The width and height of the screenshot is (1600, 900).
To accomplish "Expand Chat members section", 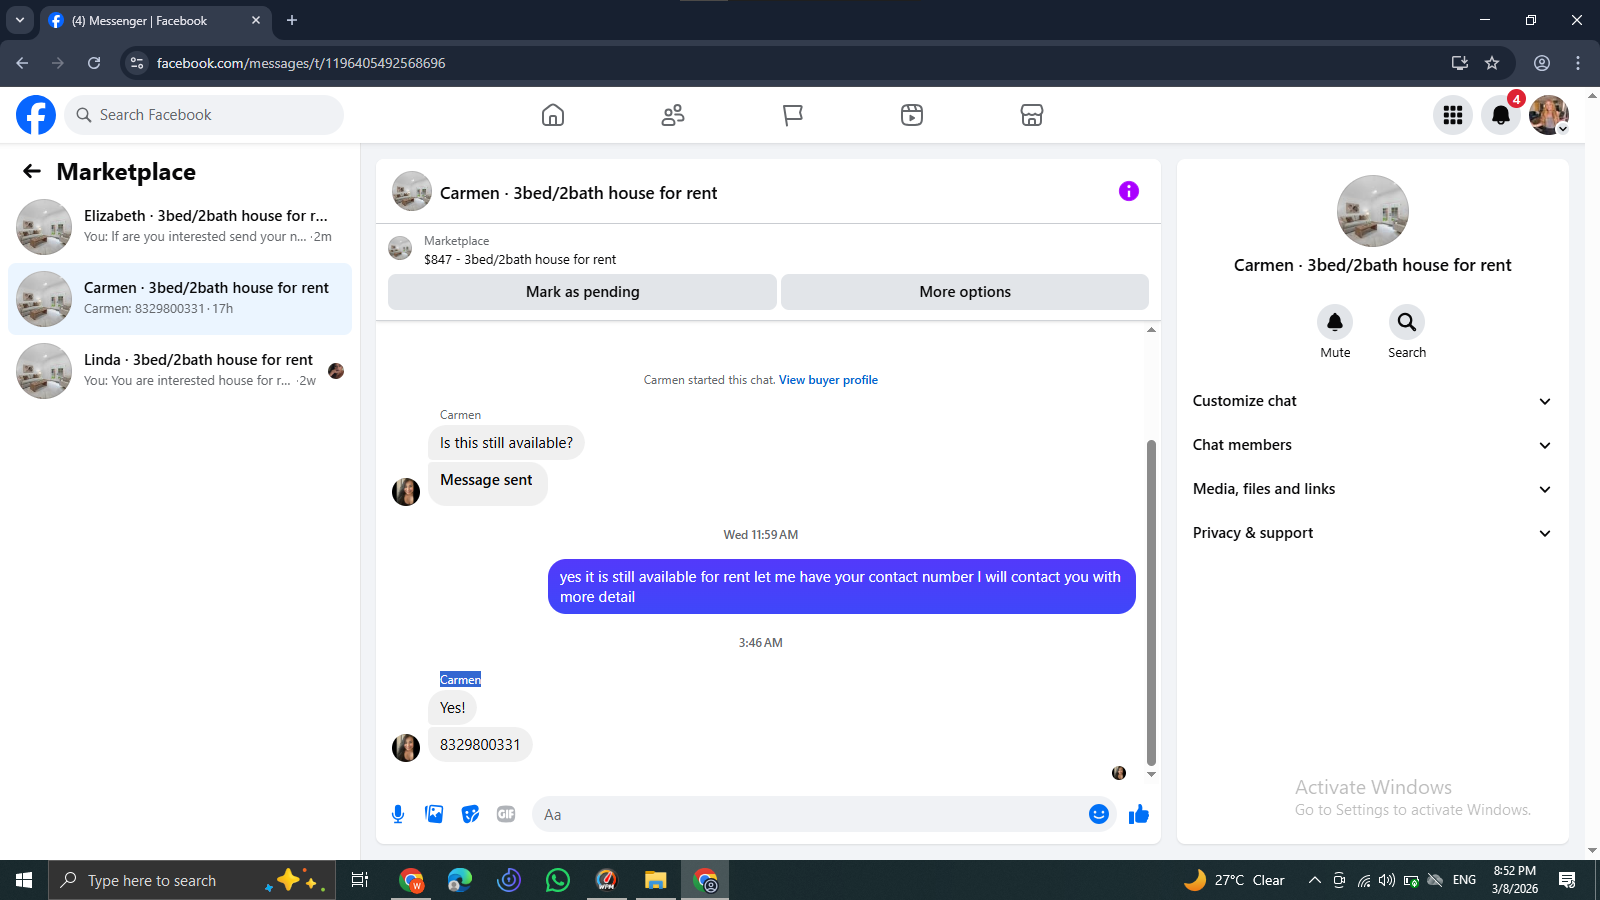I will [1372, 445].
